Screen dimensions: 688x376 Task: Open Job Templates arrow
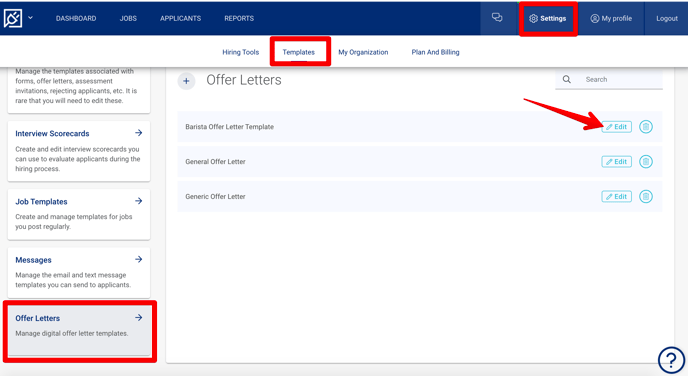(x=139, y=201)
